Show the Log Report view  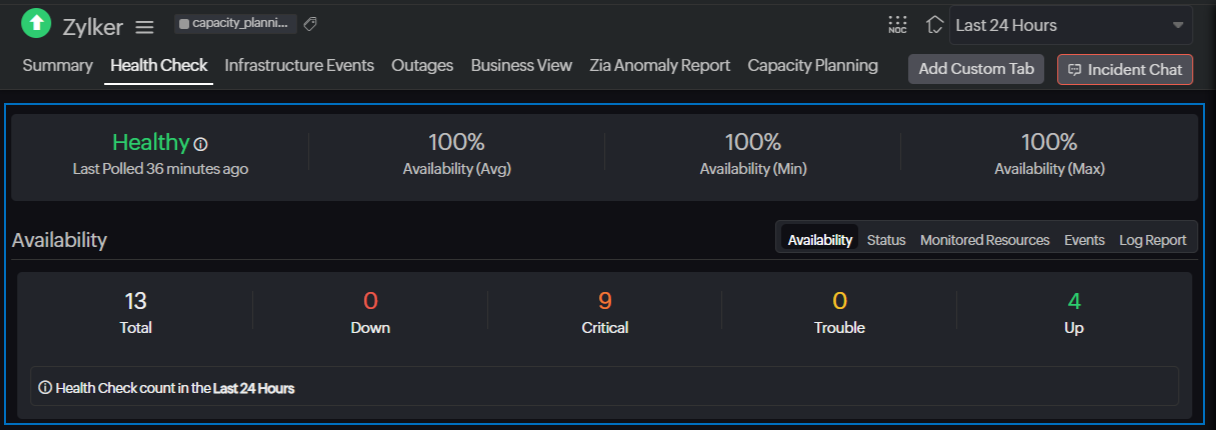pos(1152,240)
